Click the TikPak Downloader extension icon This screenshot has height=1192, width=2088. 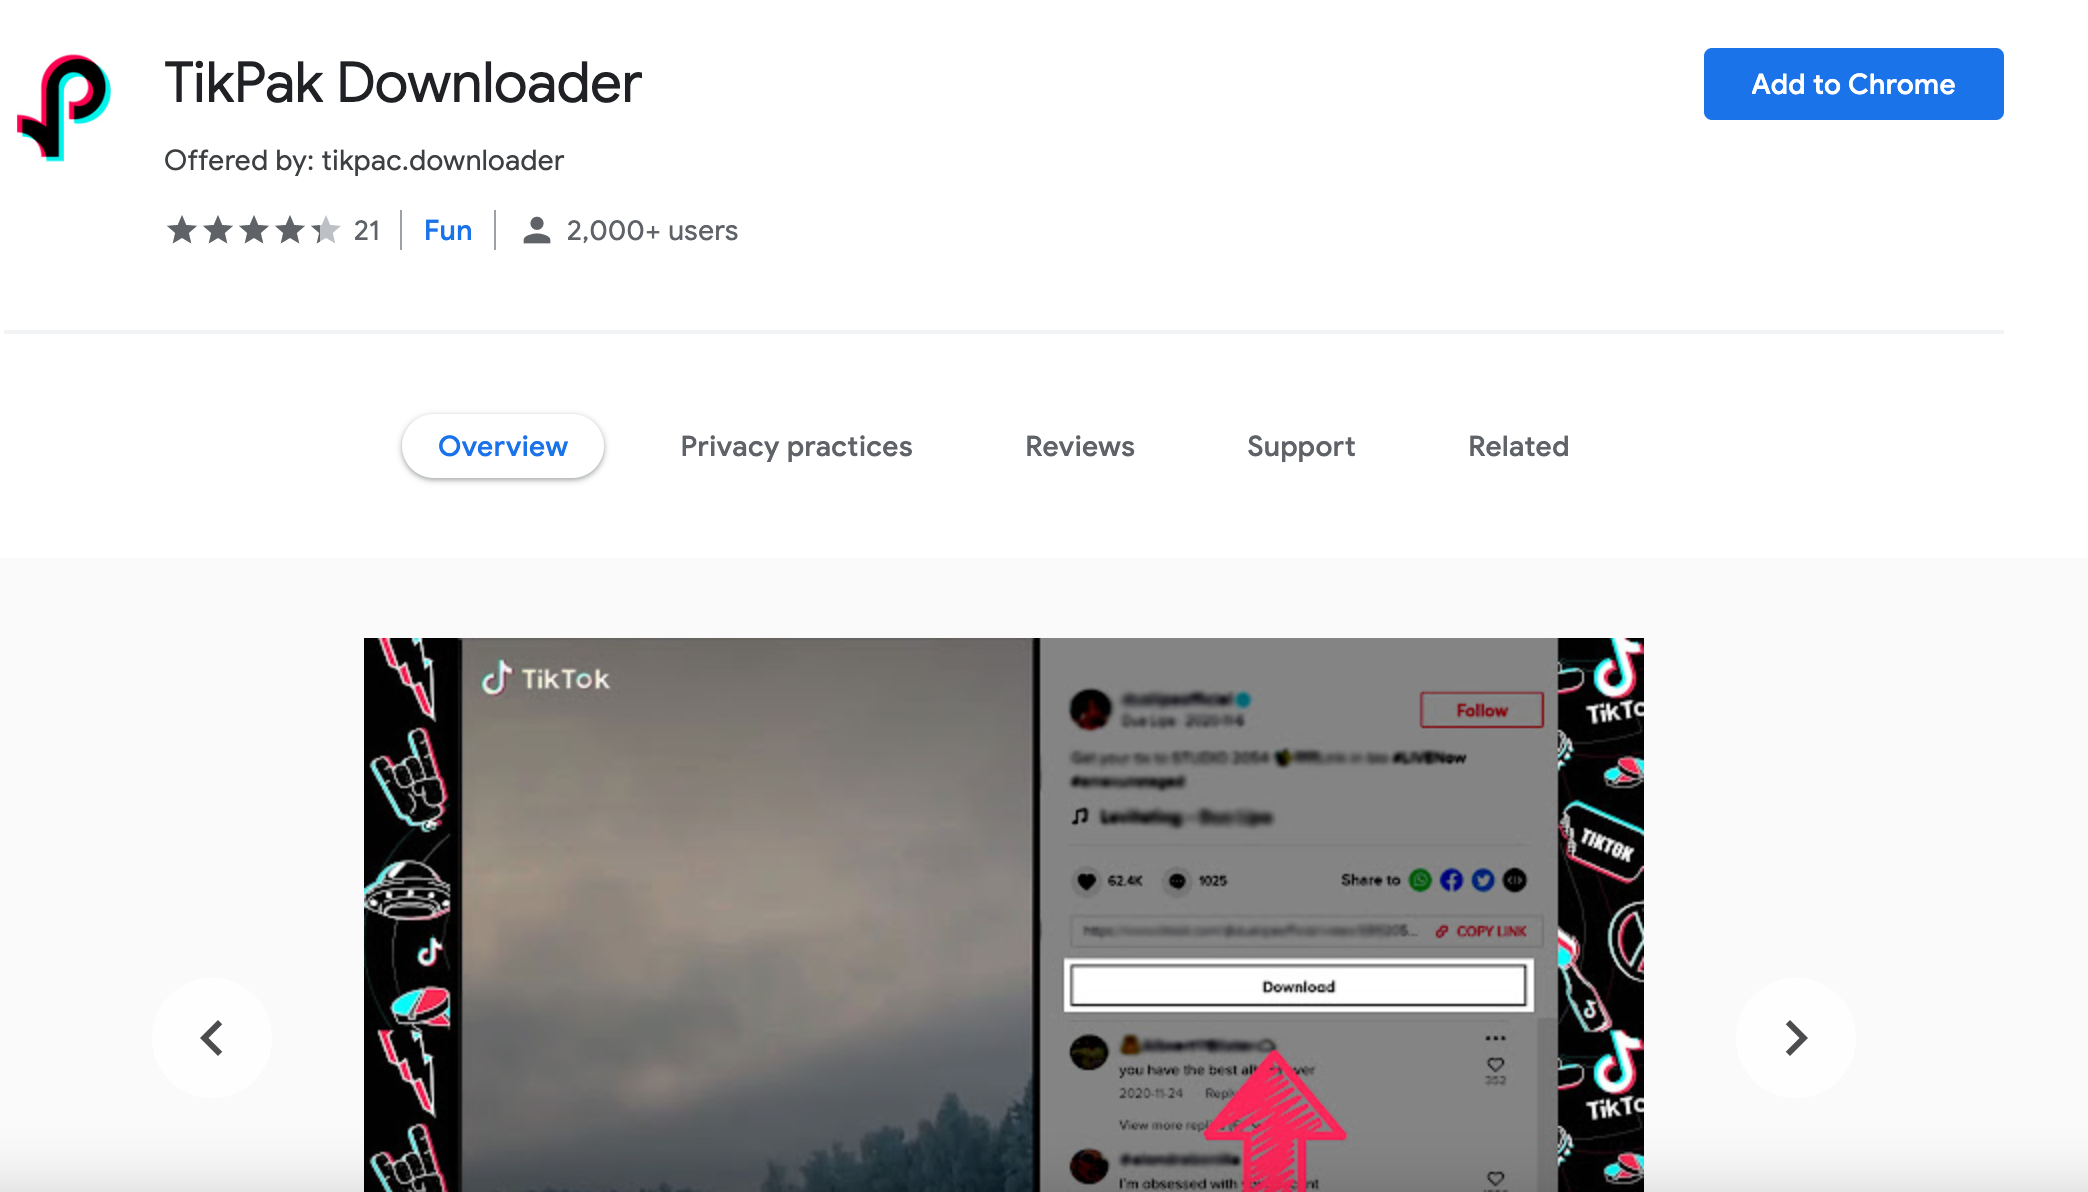pyautogui.click(x=67, y=110)
